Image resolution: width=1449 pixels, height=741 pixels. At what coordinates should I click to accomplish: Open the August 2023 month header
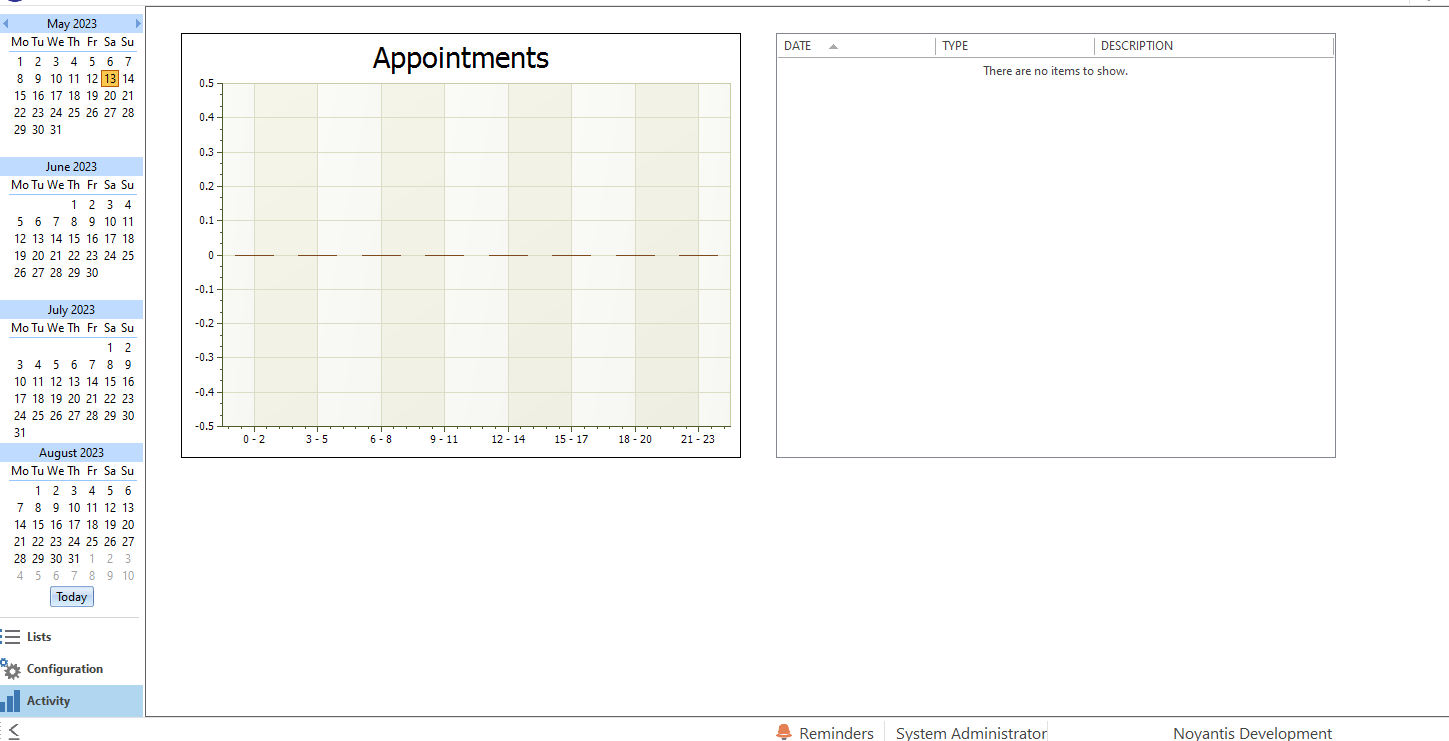[72, 453]
